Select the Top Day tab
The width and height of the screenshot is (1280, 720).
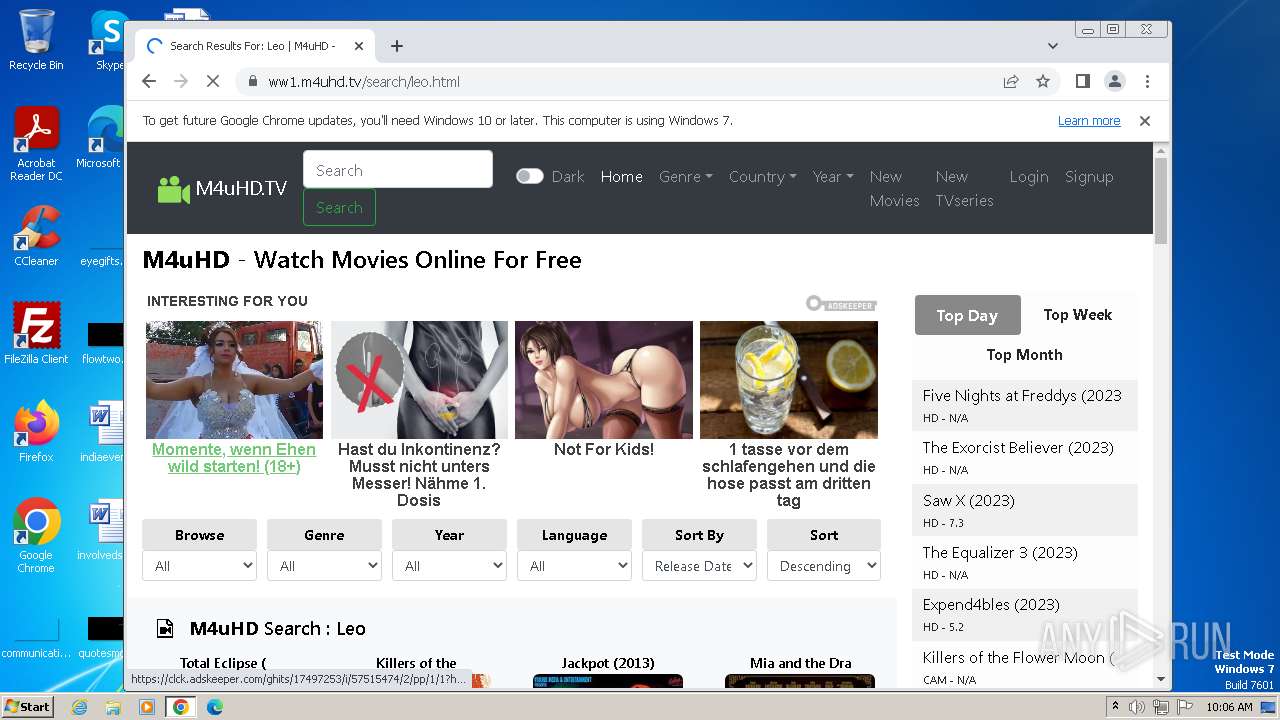click(967, 315)
